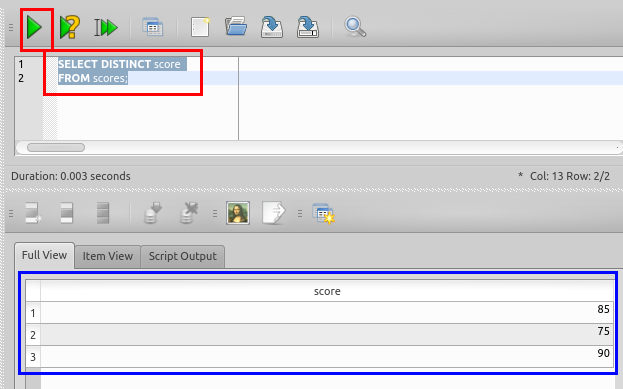Open the Script Output tab
Image resolution: width=623 pixels, height=389 pixels.
tap(183, 256)
